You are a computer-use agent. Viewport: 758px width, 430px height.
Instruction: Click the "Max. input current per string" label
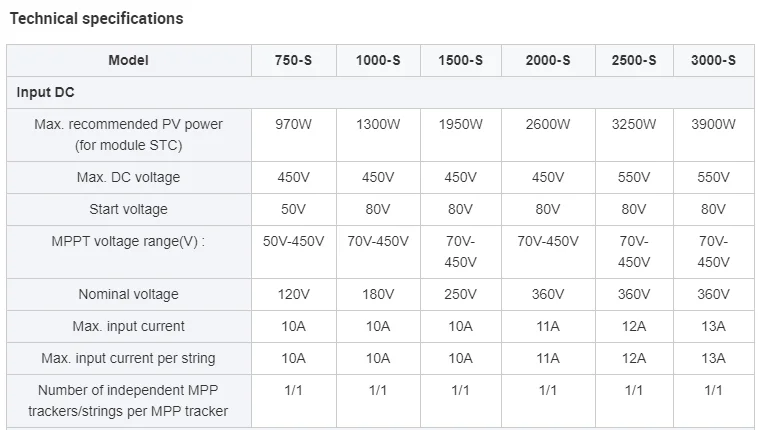[x=128, y=358]
